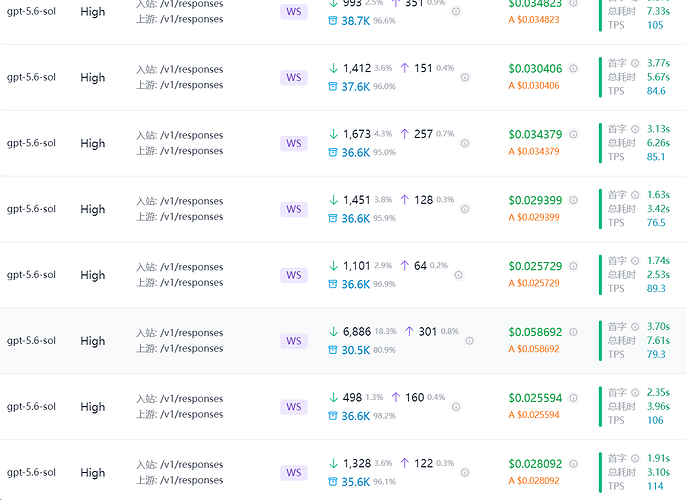
Task: Click input token count 1,412
Action: click(357, 68)
